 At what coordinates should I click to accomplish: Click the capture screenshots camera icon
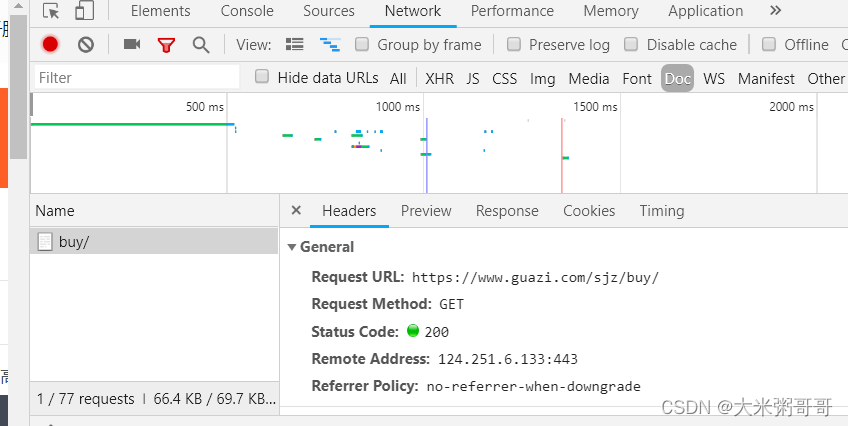(131, 44)
